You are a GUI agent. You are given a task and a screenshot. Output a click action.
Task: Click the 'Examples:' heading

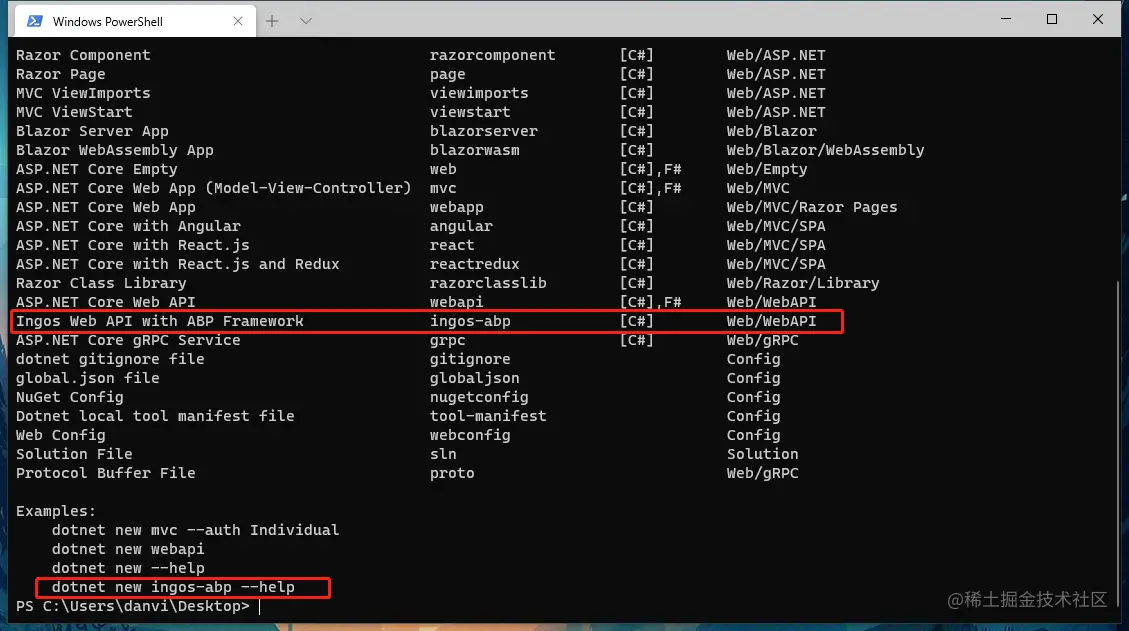tap(56, 511)
